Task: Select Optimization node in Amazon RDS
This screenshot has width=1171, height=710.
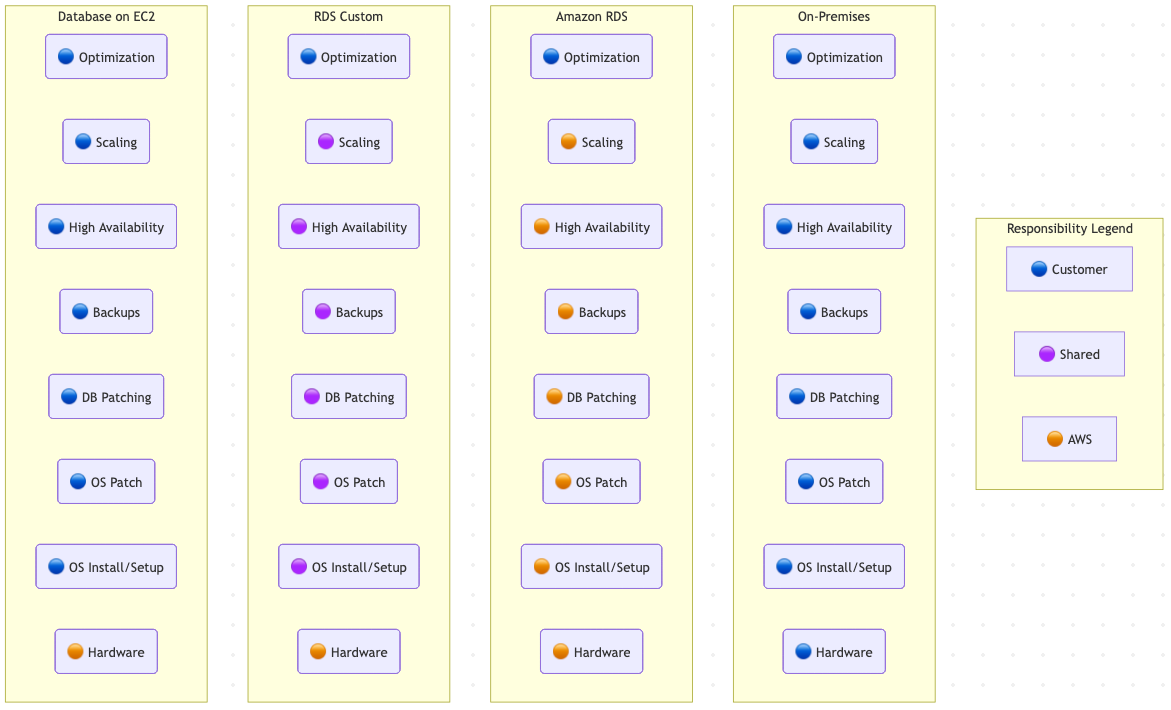Action: [591, 57]
